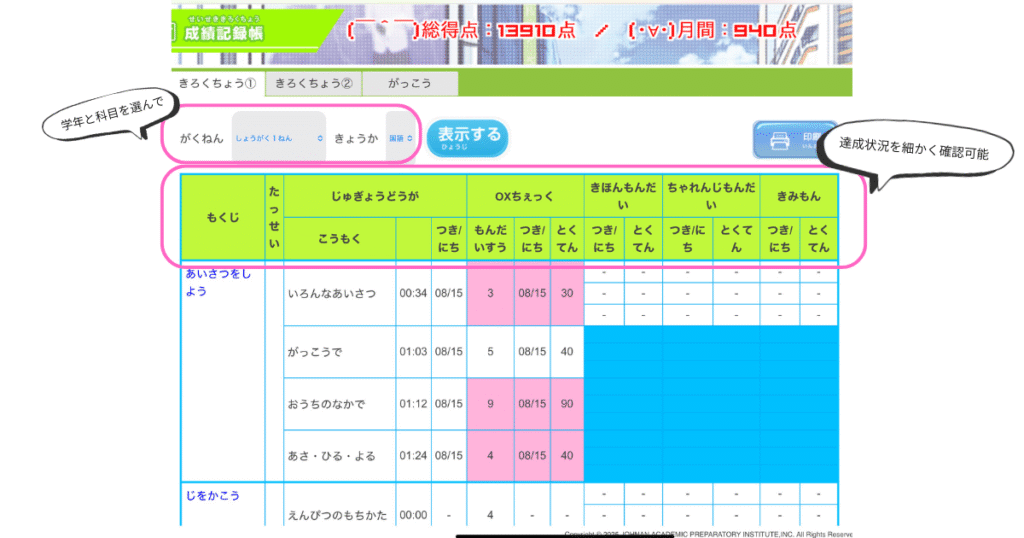Open the がっこう tab
The width and height of the screenshot is (1024, 538).
pos(409,84)
